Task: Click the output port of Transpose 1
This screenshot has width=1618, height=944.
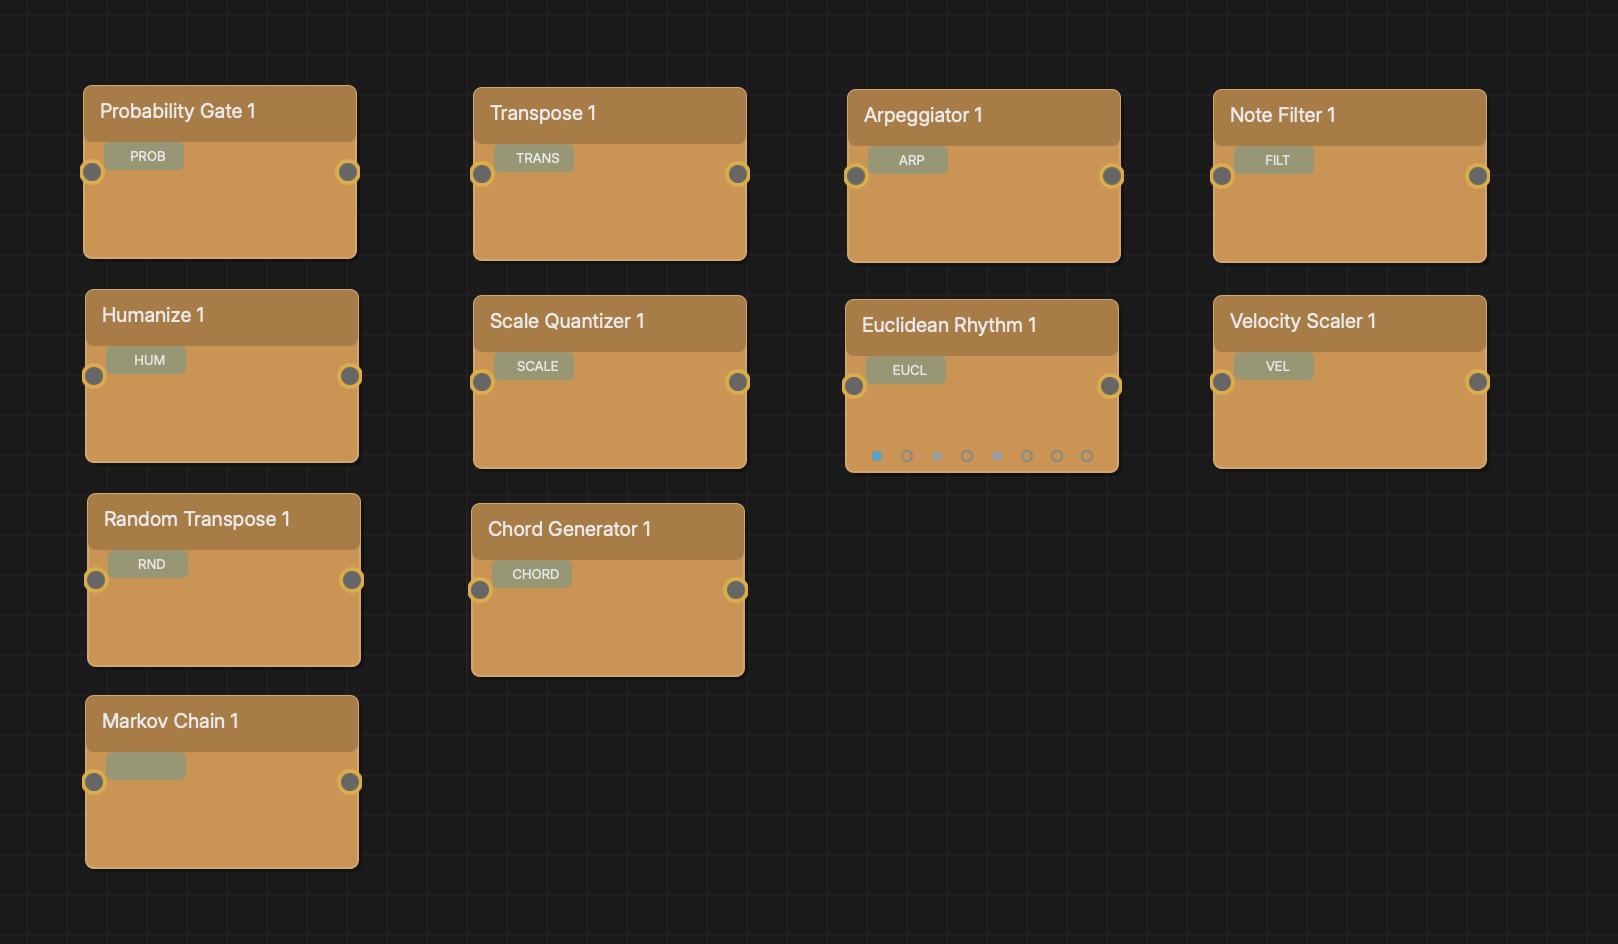Action: click(738, 174)
